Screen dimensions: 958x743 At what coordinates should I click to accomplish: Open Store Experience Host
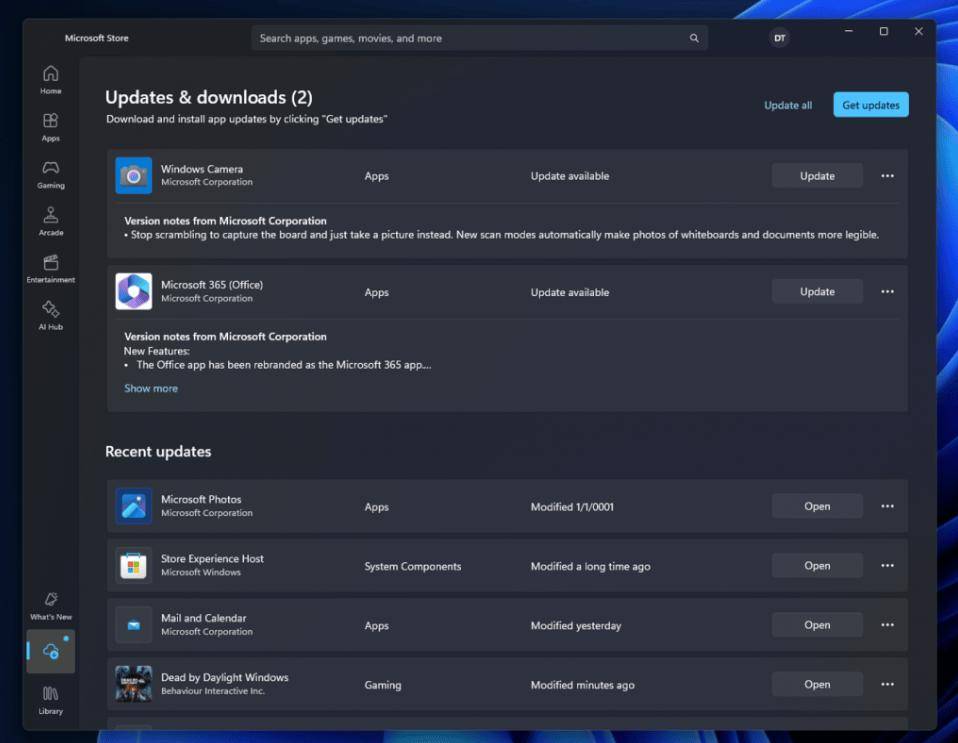pos(817,565)
